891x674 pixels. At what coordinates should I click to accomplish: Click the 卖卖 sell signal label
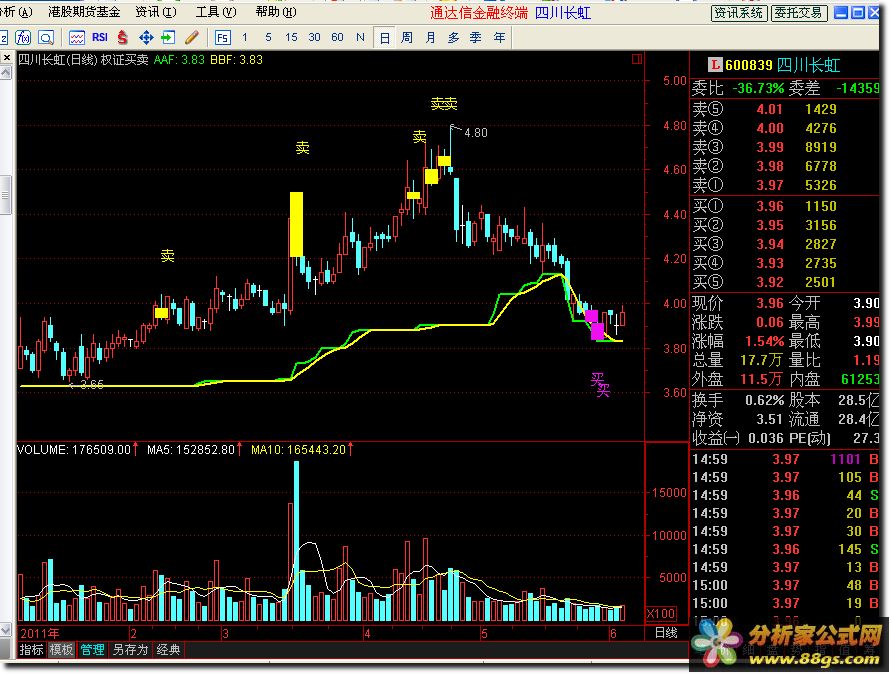[444, 103]
